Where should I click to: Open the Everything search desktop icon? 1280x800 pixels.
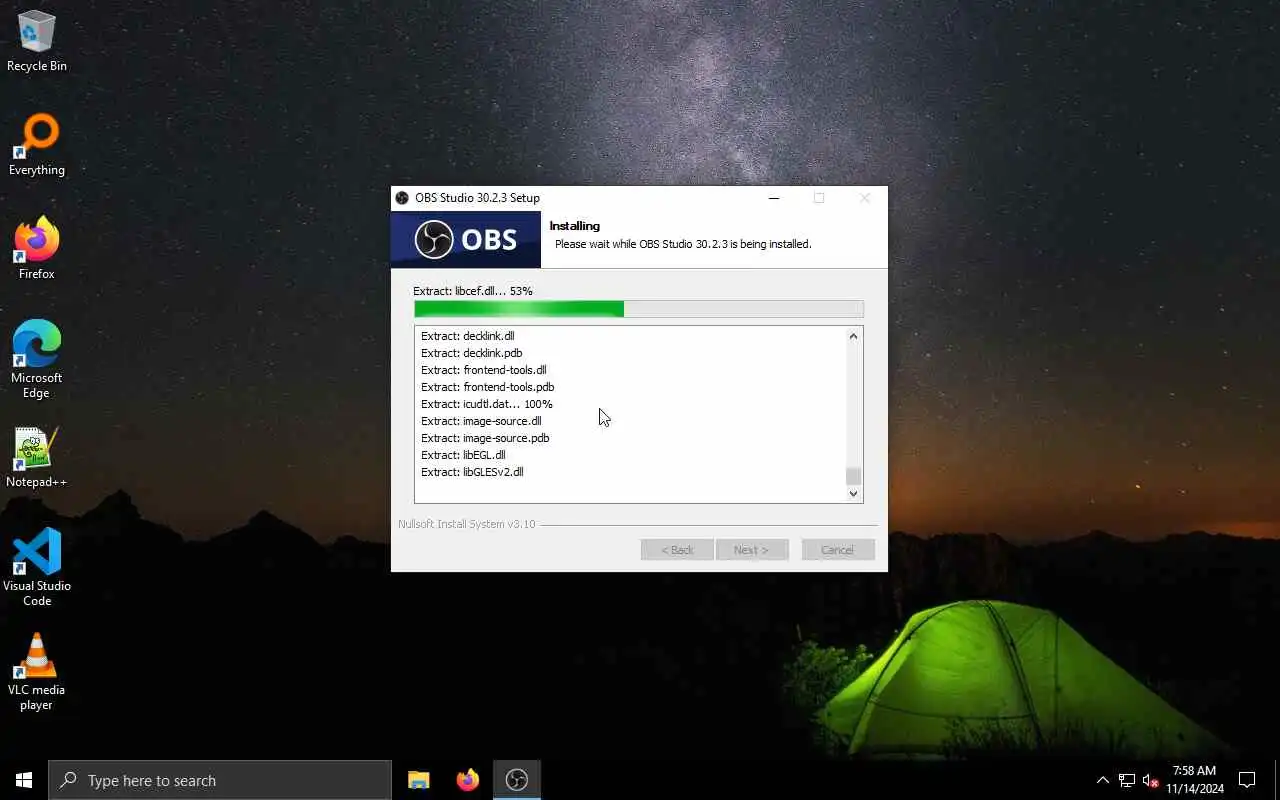[x=37, y=146]
